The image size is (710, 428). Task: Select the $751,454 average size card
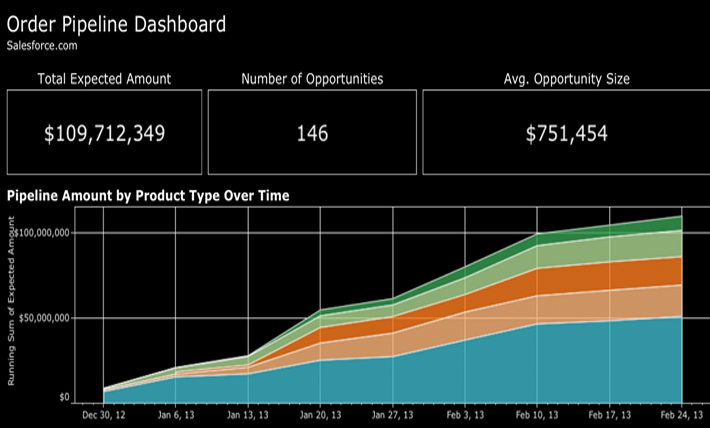click(x=567, y=133)
